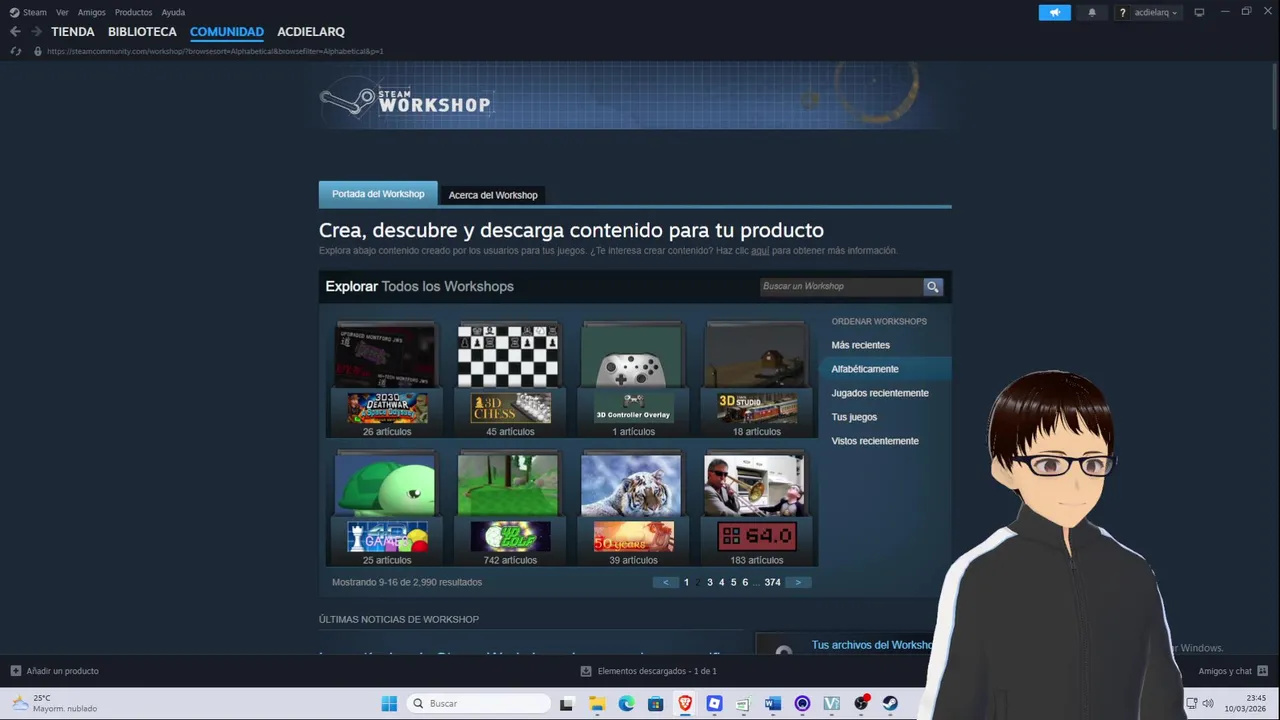The width and height of the screenshot is (1280, 720).
Task: Go to next results page arrow
Action: [x=797, y=582]
